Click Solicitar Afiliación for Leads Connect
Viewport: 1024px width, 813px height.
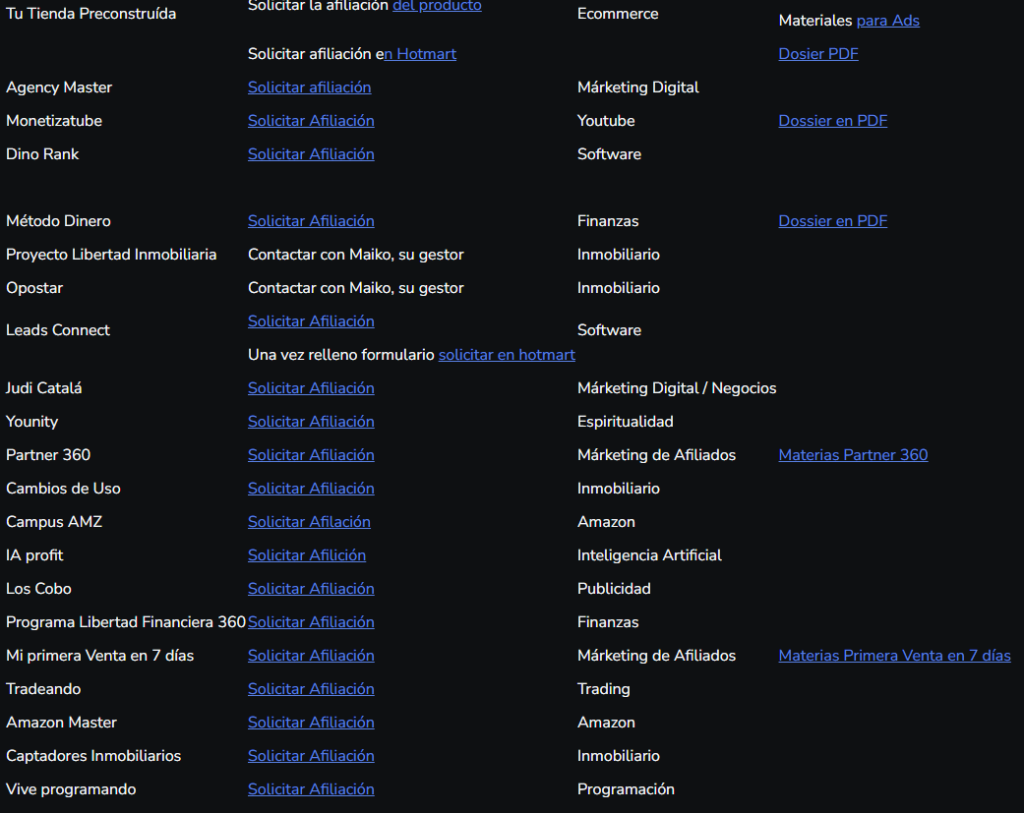[x=311, y=321]
